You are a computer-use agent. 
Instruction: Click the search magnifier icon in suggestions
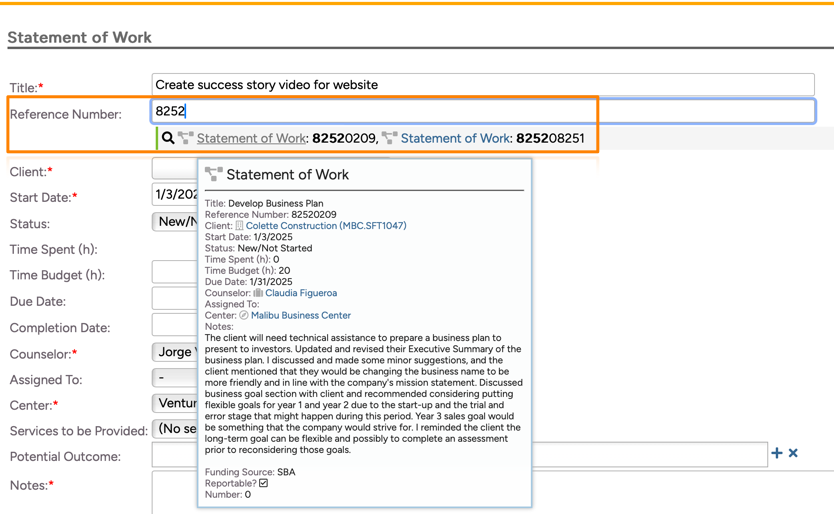[x=168, y=138]
